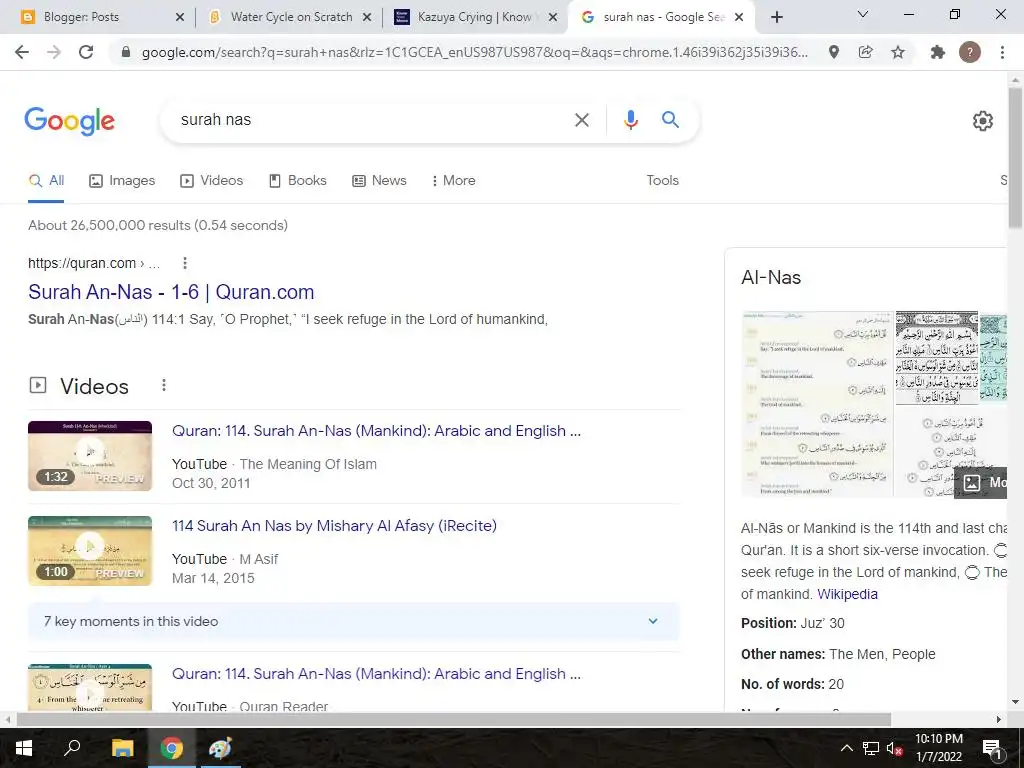Open the Paint app in taskbar
The width and height of the screenshot is (1024, 768).
coord(220,748)
